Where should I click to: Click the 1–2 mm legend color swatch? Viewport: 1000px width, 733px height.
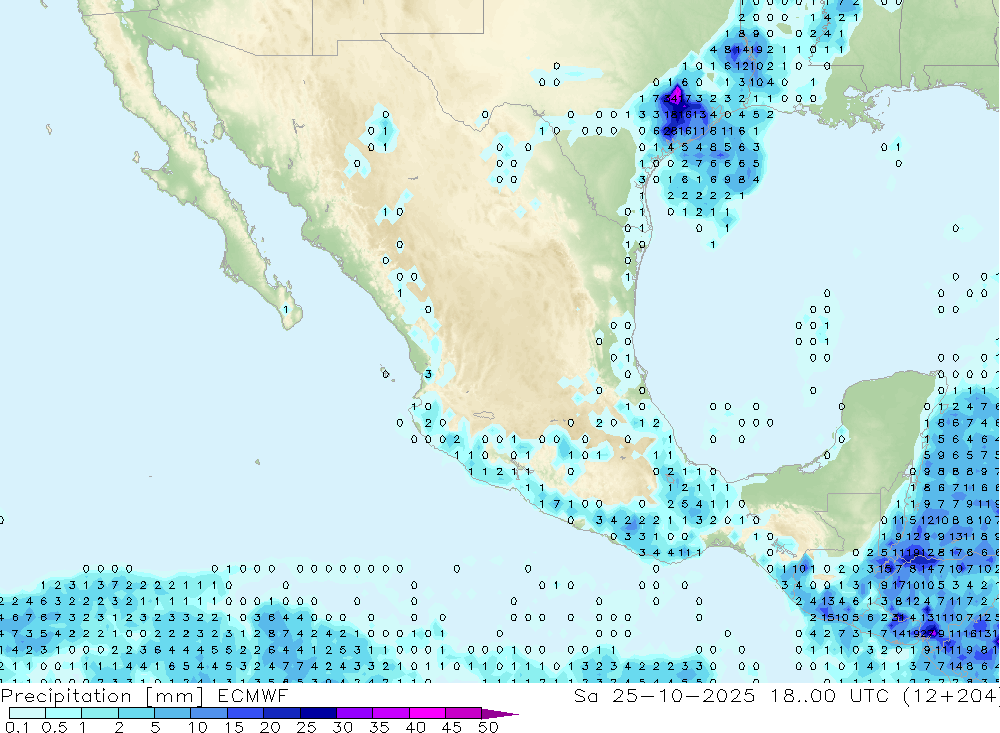(x=100, y=713)
